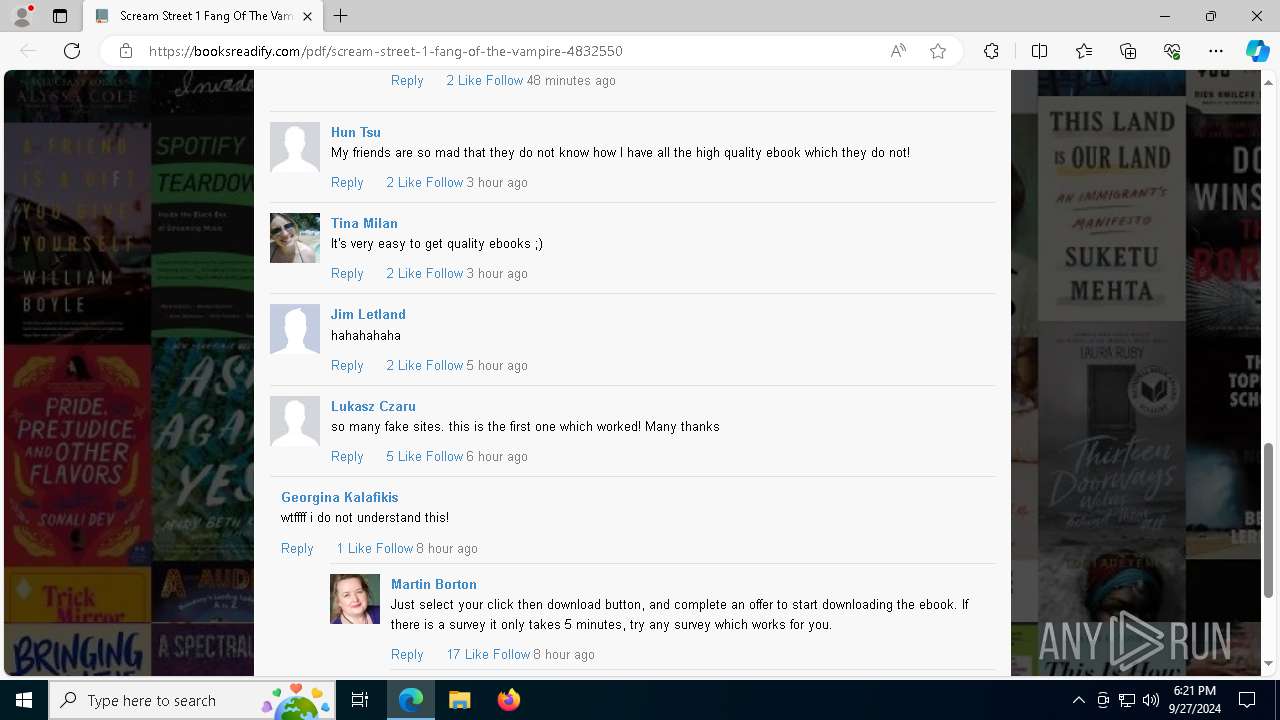Reply to Lukasz Czaru comment
The width and height of the screenshot is (1280, 720).
point(347,456)
